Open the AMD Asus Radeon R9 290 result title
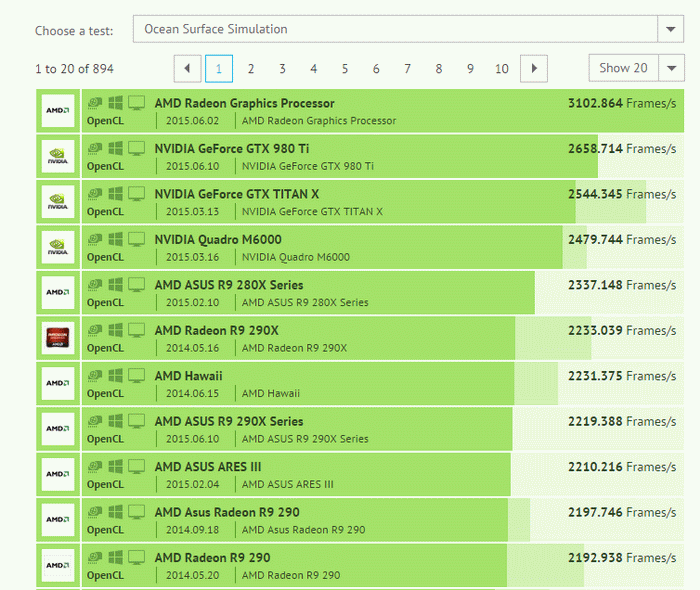Viewport: 700px width, 590px height. pos(227,513)
